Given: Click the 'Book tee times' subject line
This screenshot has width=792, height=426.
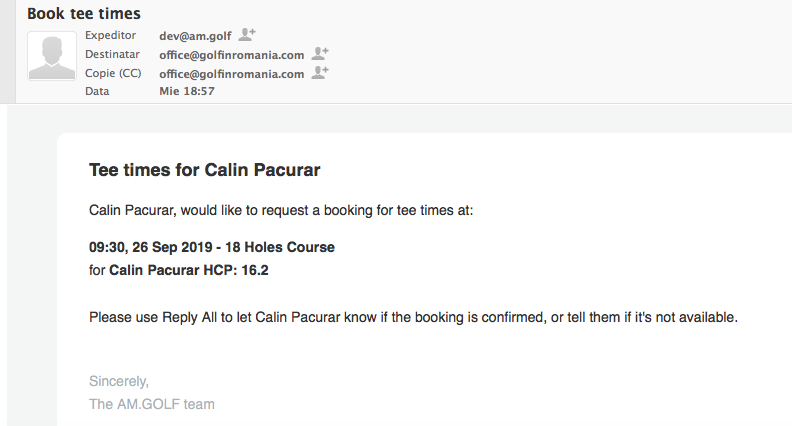Looking at the screenshot, I should click(84, 14).
